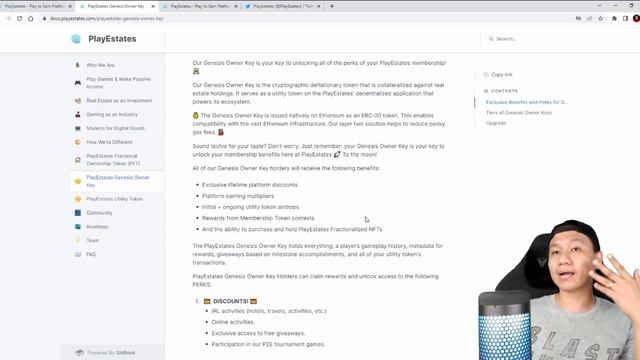Open Play Games & Make Passive Income page
Image resolution: width=640 pixels, height=360 pixels.
click(118, 83)
